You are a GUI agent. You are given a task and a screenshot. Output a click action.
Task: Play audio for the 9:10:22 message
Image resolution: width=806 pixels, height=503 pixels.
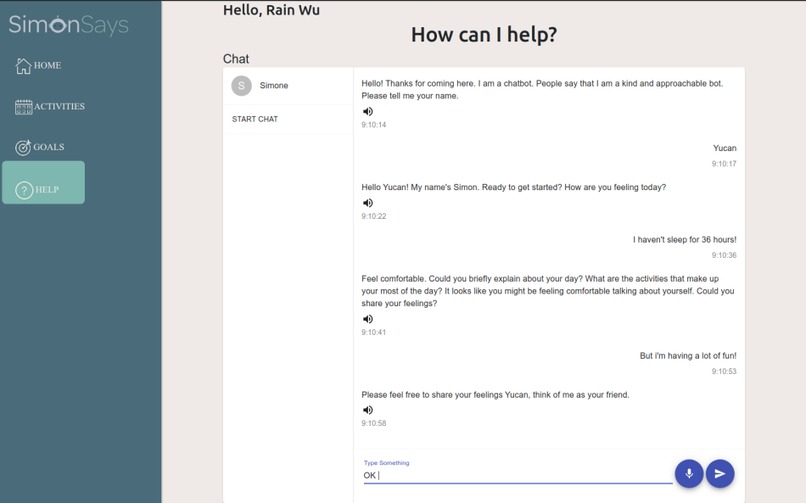pyautogui.click(x=368, y=203)
